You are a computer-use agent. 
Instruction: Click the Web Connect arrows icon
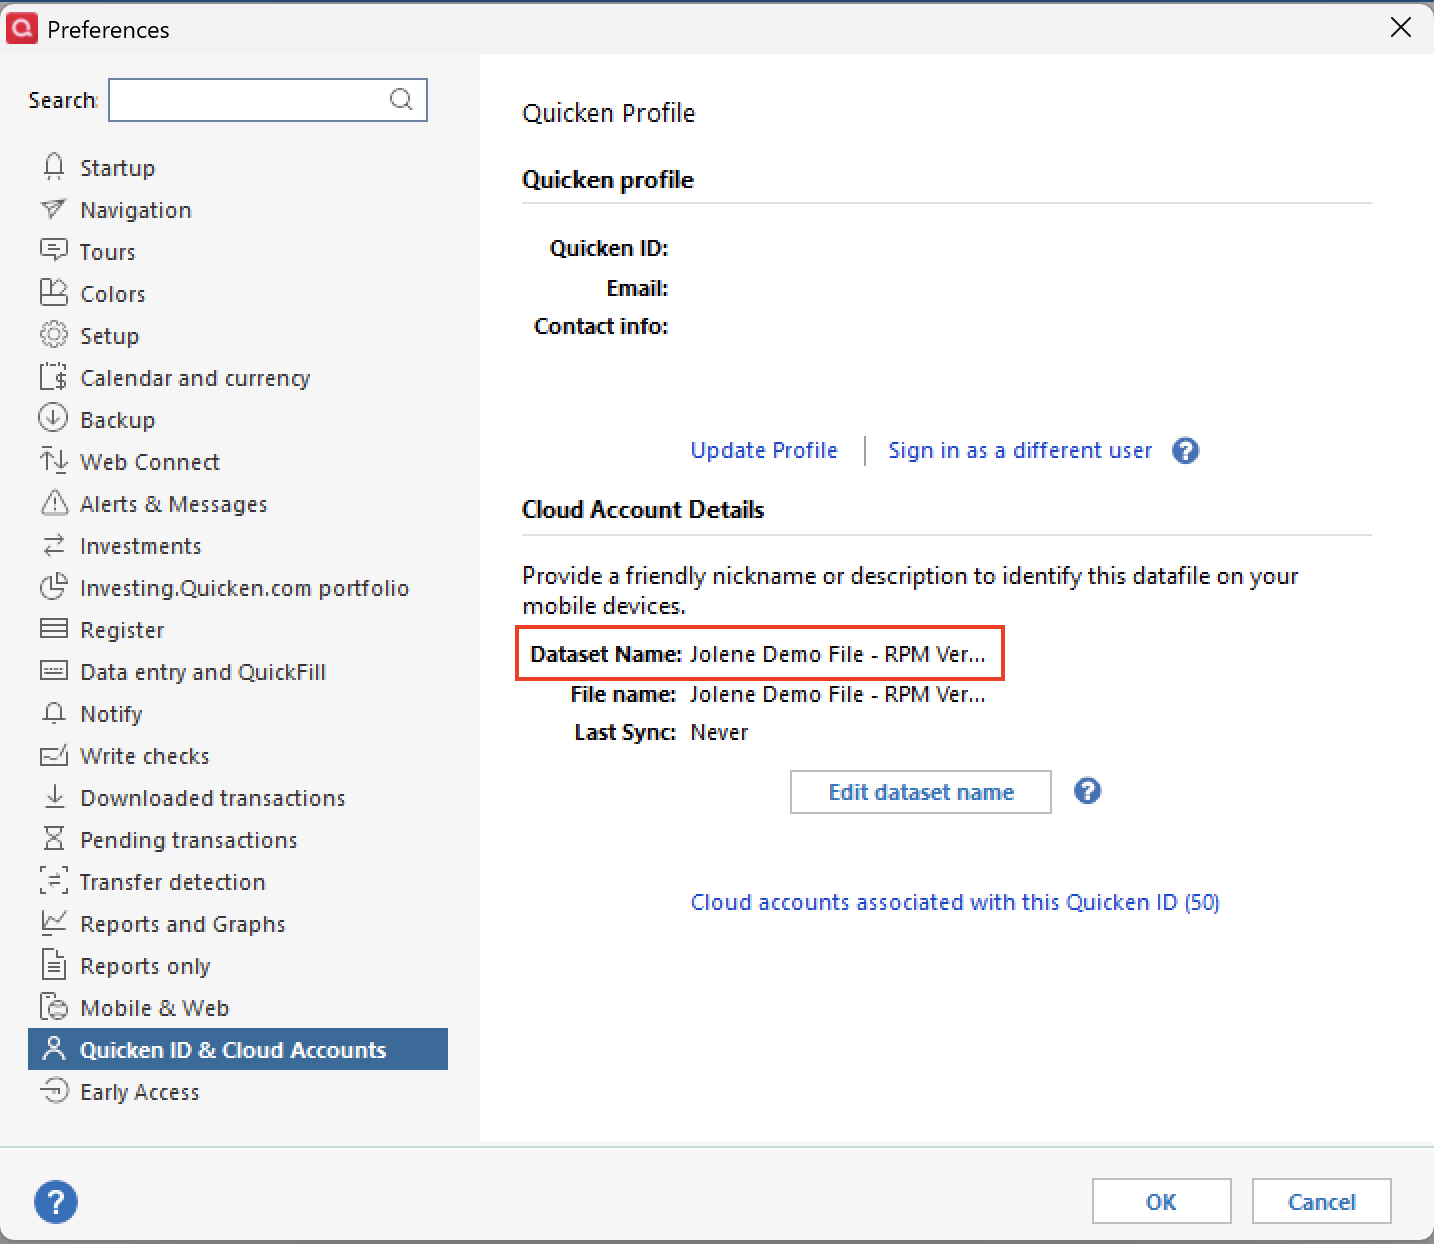pos(54,461)
